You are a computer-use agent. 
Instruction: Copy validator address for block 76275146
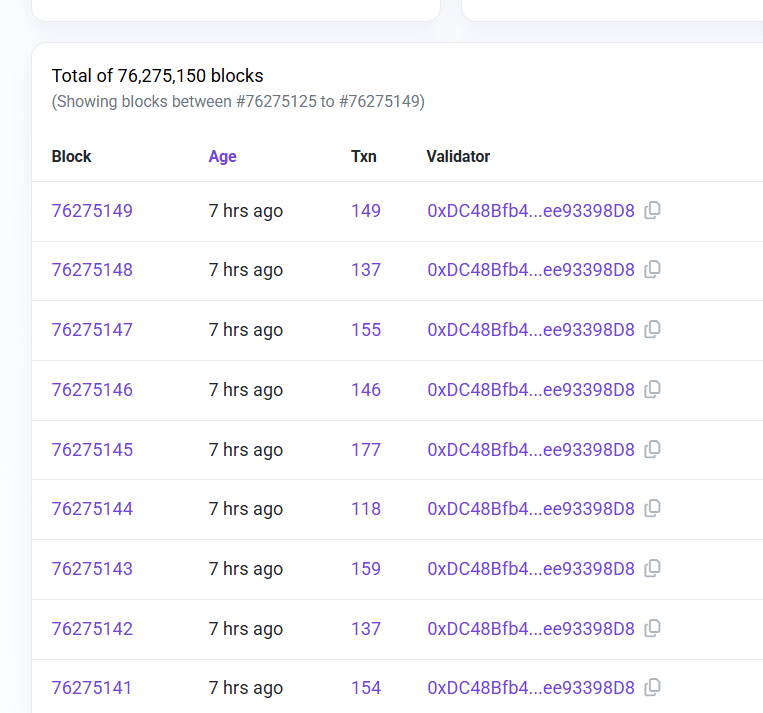tap(652, 389)
